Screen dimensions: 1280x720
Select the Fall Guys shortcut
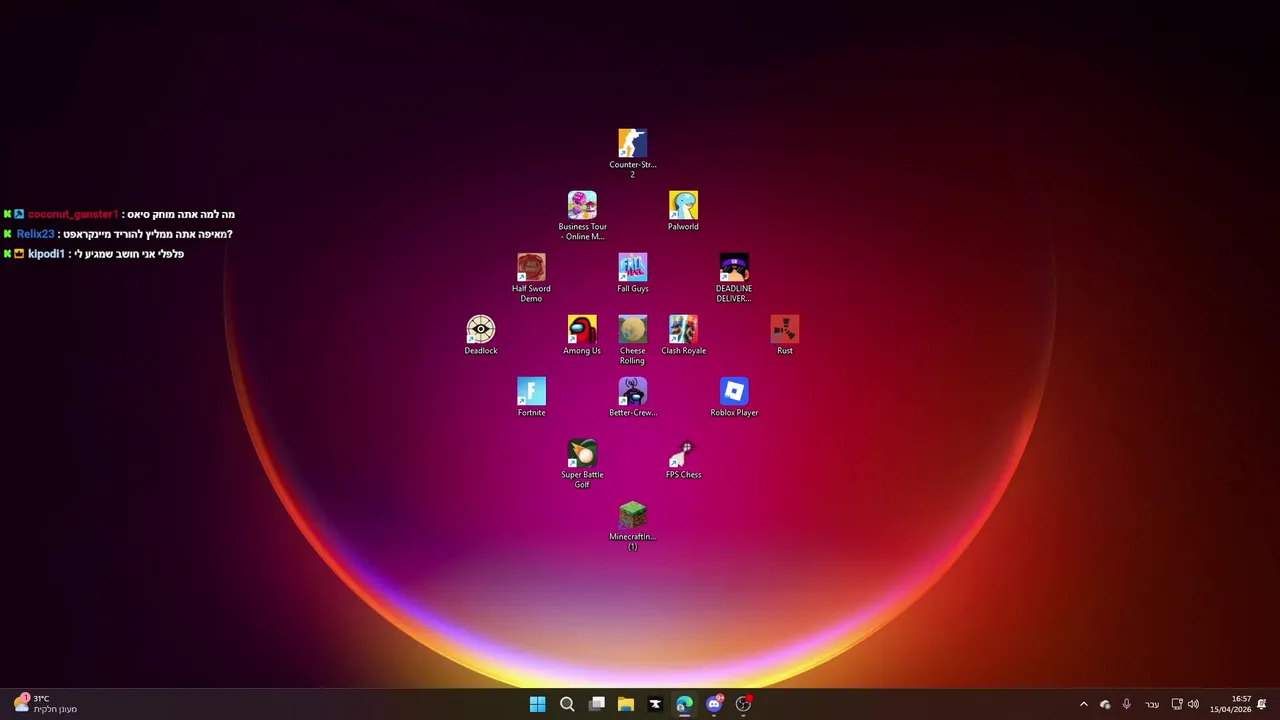tap(632, 273)
